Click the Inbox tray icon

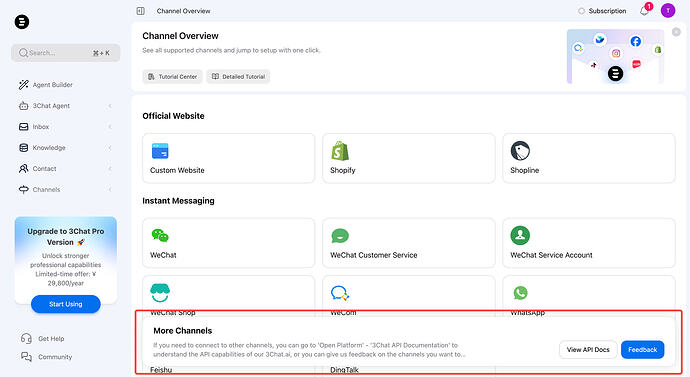point(23,127)
